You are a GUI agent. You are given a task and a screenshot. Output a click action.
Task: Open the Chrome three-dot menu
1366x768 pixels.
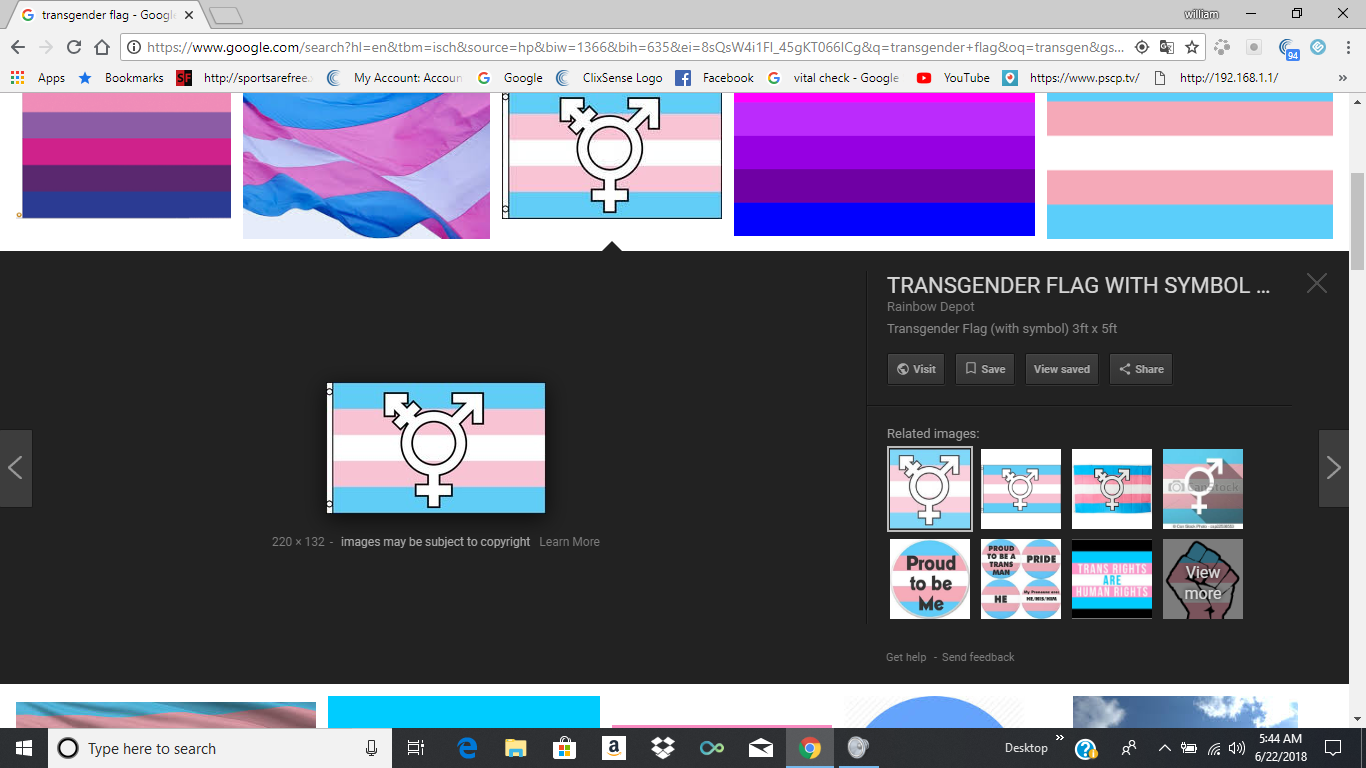(x=1347, y=47)
